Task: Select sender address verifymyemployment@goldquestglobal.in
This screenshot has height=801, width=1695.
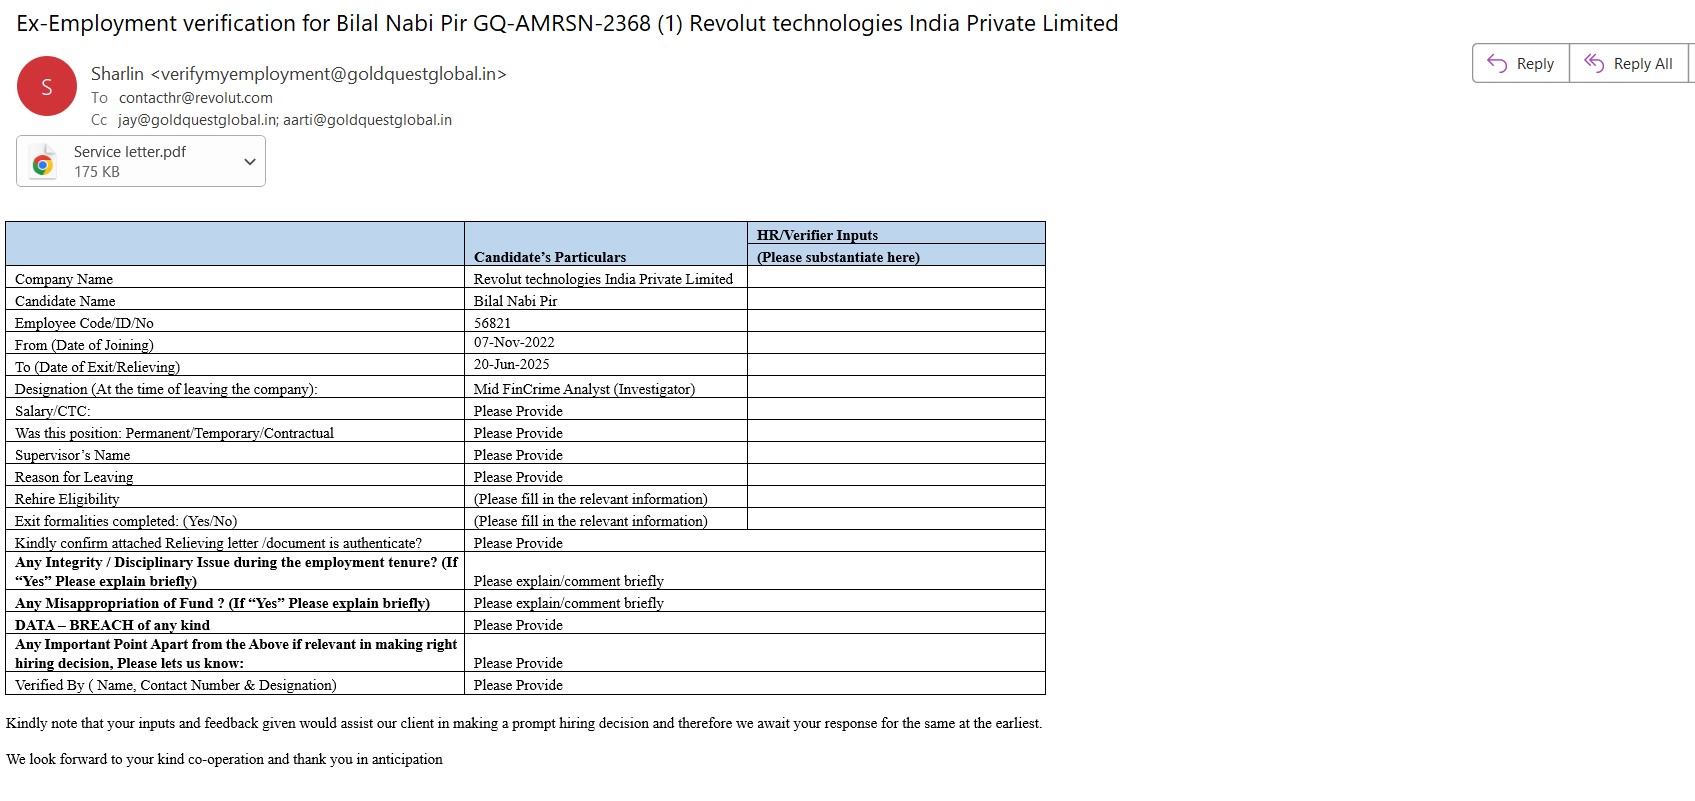Action: [x=329, y=74]
